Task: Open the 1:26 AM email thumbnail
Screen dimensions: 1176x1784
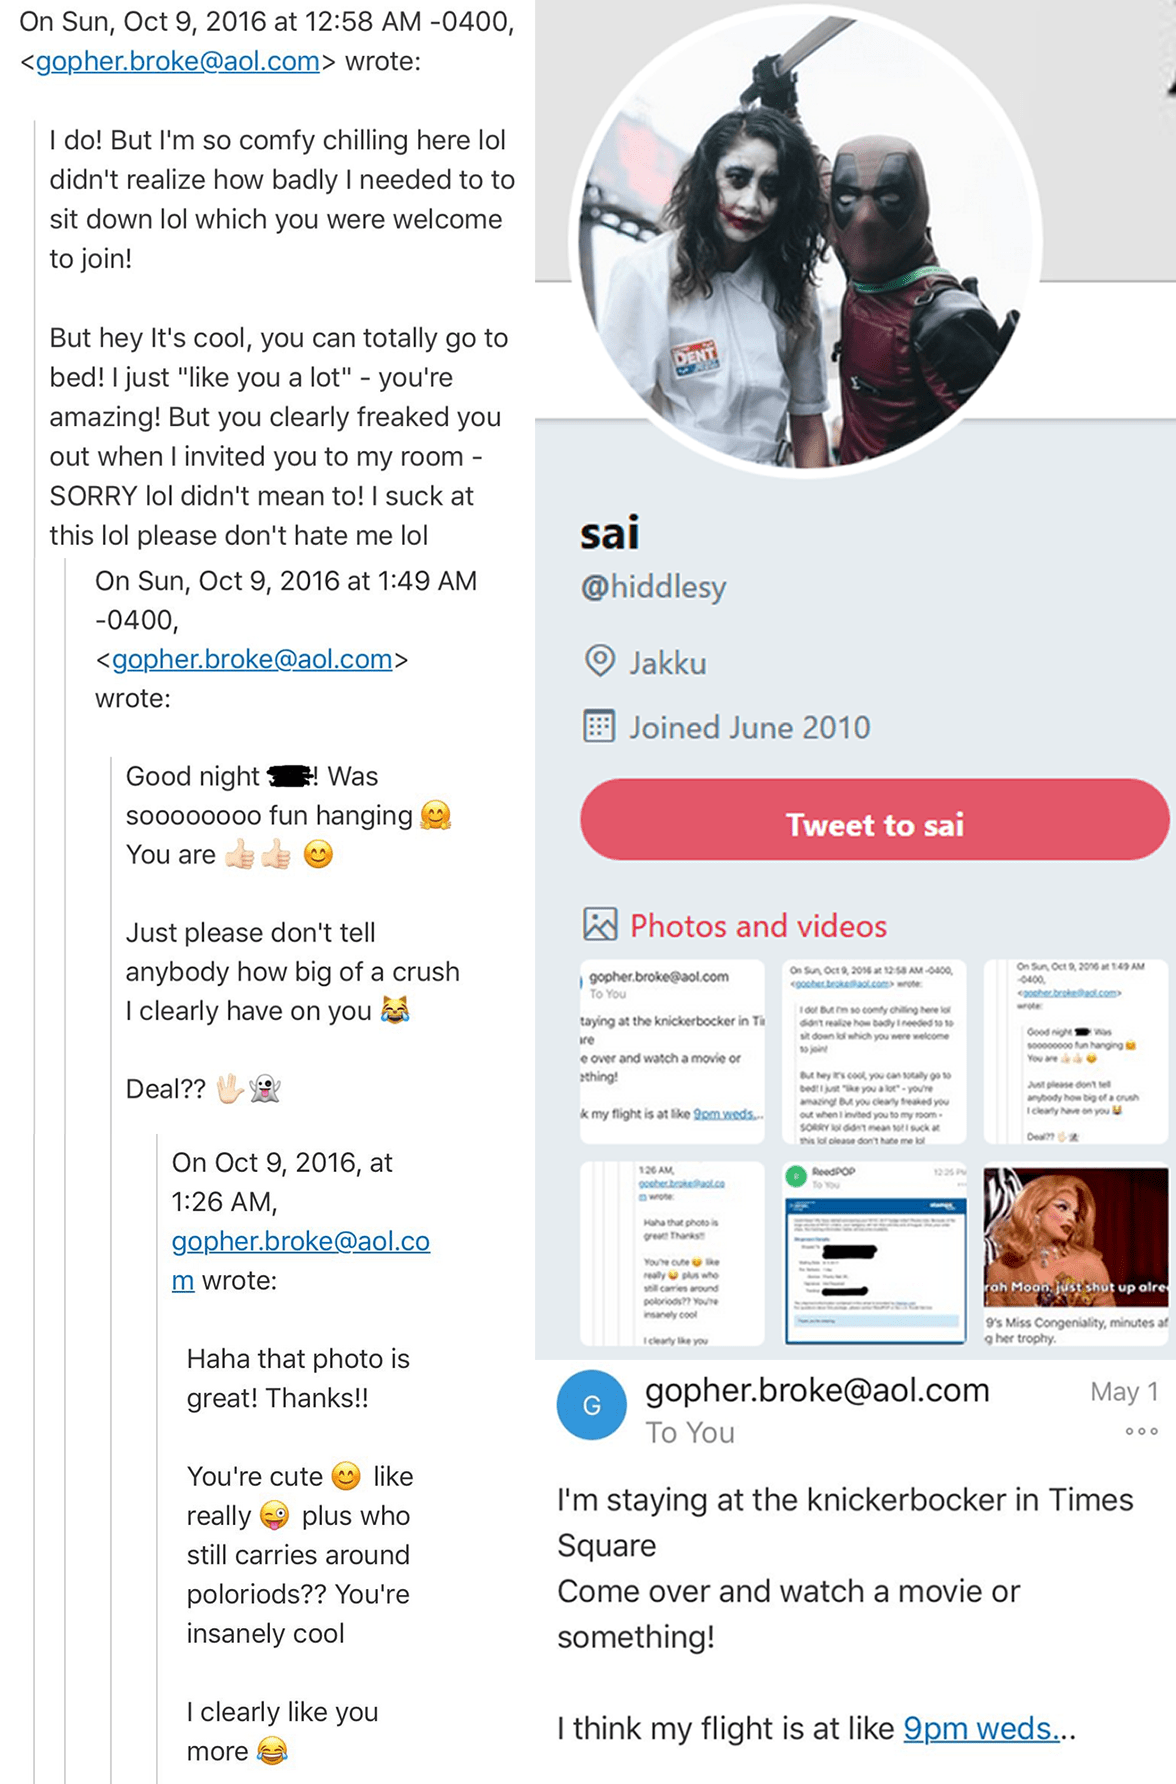Action: point(672,1254)
